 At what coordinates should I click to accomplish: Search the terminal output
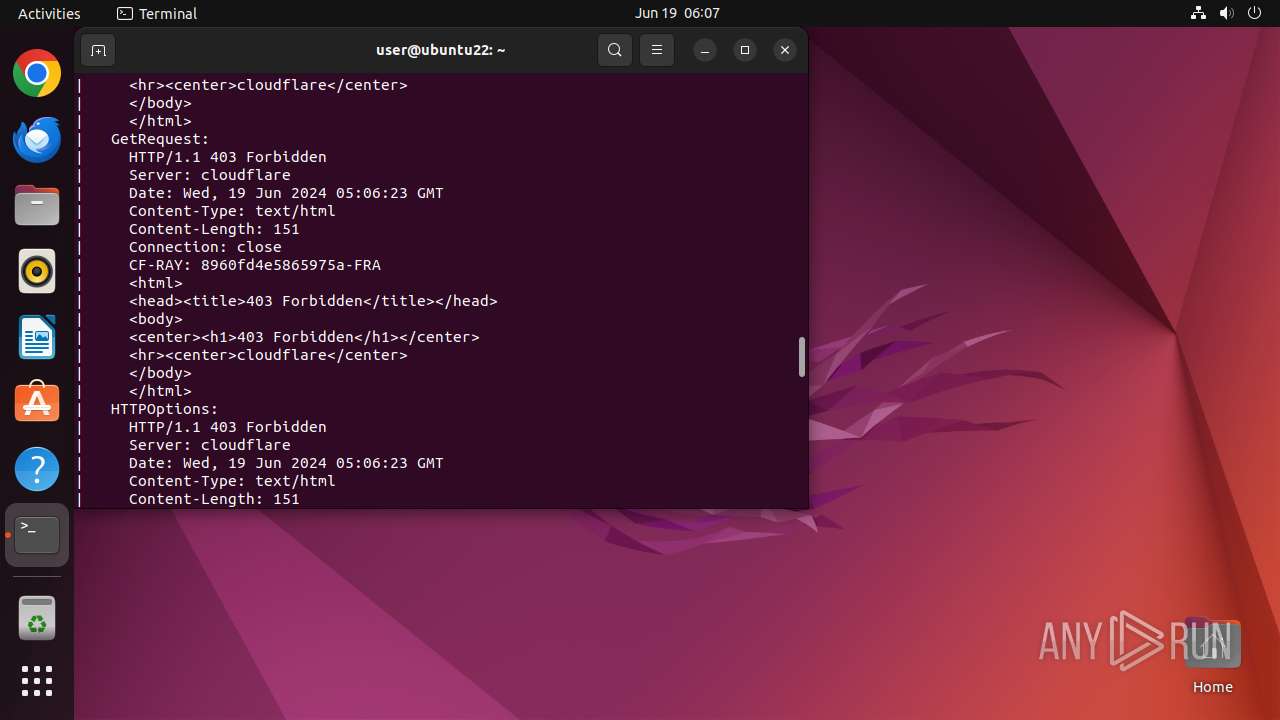tap(615, 50)
